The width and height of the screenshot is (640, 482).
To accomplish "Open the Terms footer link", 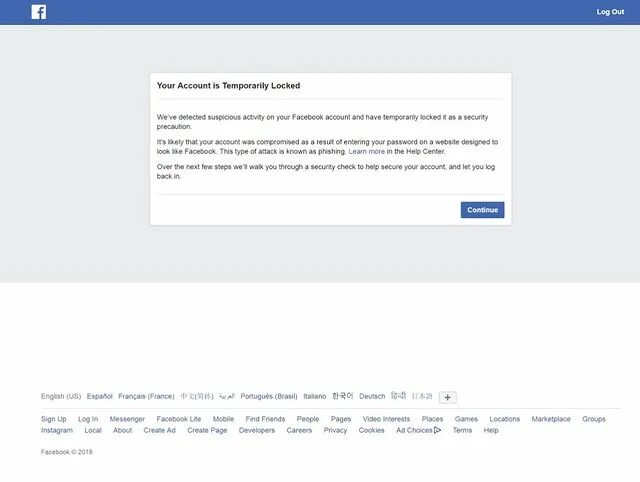I will tap(462, 430).
